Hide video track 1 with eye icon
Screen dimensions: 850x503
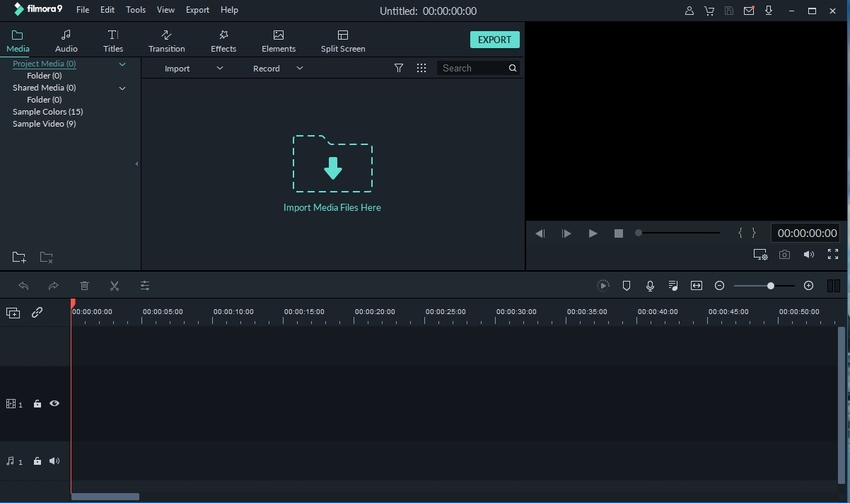coord(54,404)
